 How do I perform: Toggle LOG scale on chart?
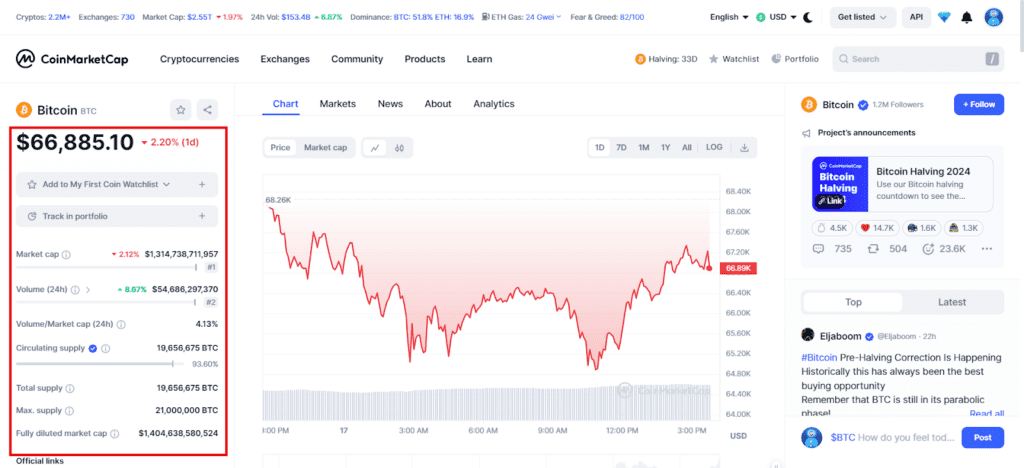714,148
